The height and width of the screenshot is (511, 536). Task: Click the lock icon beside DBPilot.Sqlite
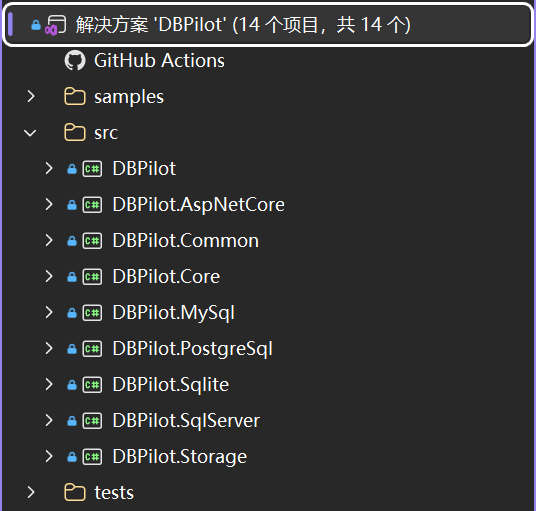tap(72, 385)
